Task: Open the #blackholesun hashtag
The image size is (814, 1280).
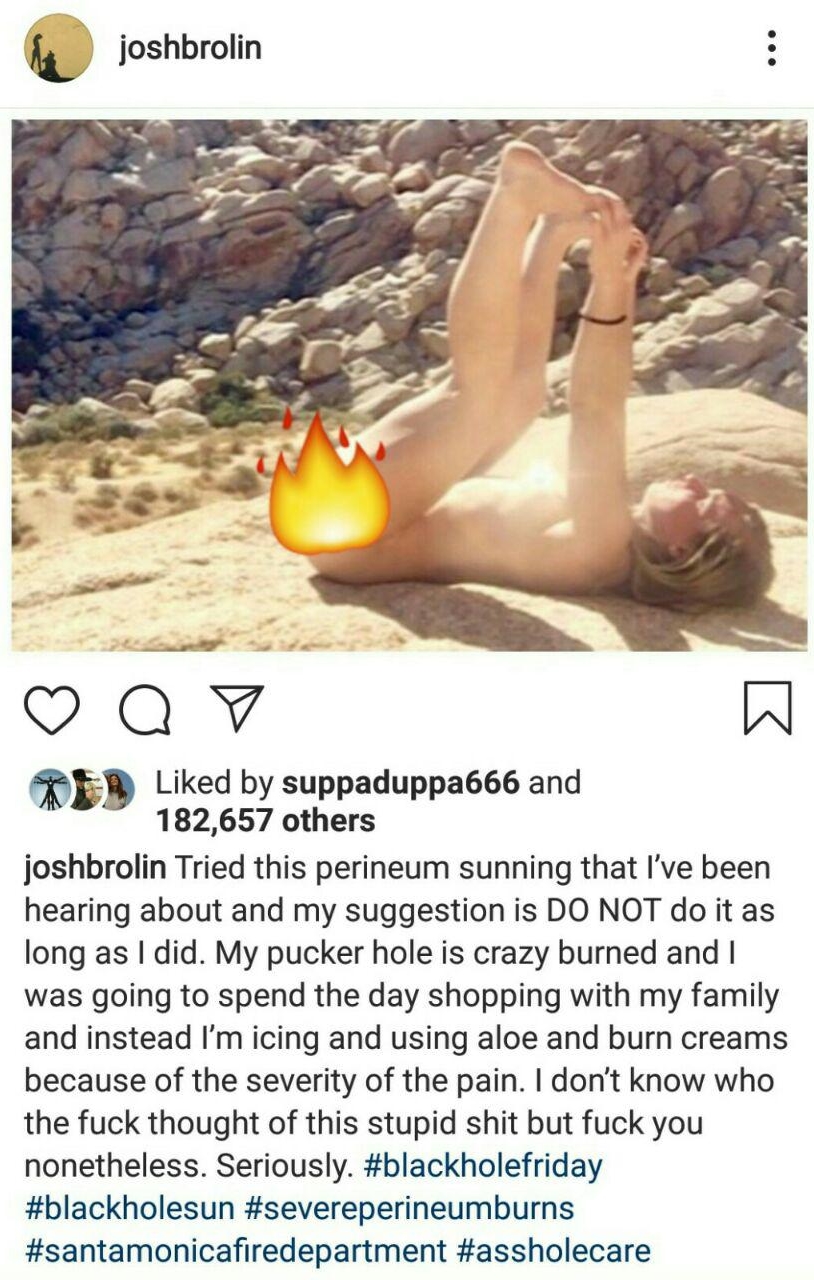Action: tap(129, 1208)
